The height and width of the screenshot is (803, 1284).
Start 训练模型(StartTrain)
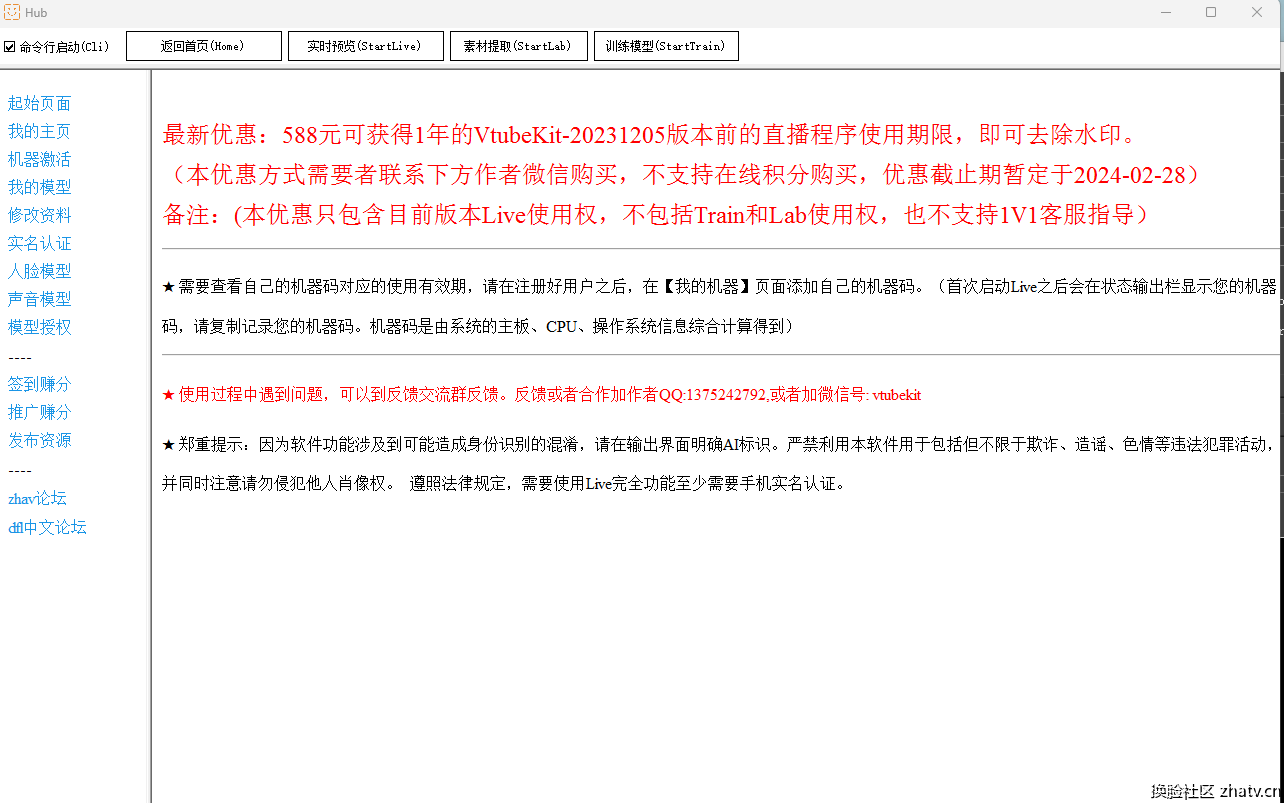(666, 46)
